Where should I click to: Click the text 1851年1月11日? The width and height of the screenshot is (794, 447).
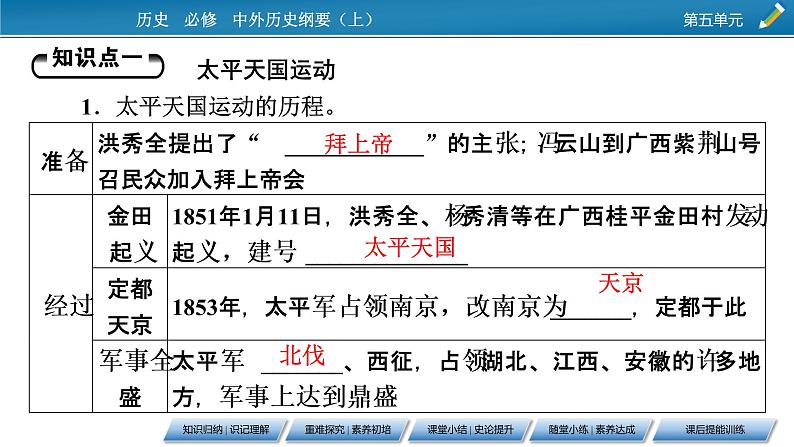[247, 217]
